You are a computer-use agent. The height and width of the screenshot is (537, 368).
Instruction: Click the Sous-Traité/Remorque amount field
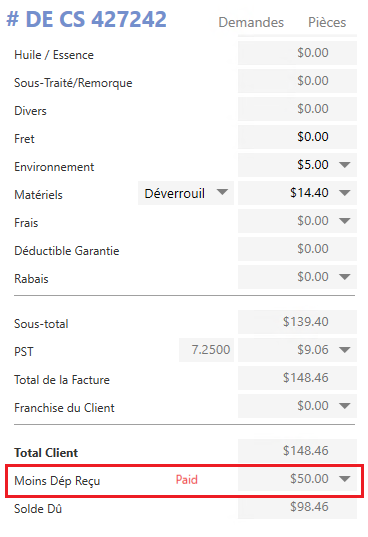tap(297, 81)
